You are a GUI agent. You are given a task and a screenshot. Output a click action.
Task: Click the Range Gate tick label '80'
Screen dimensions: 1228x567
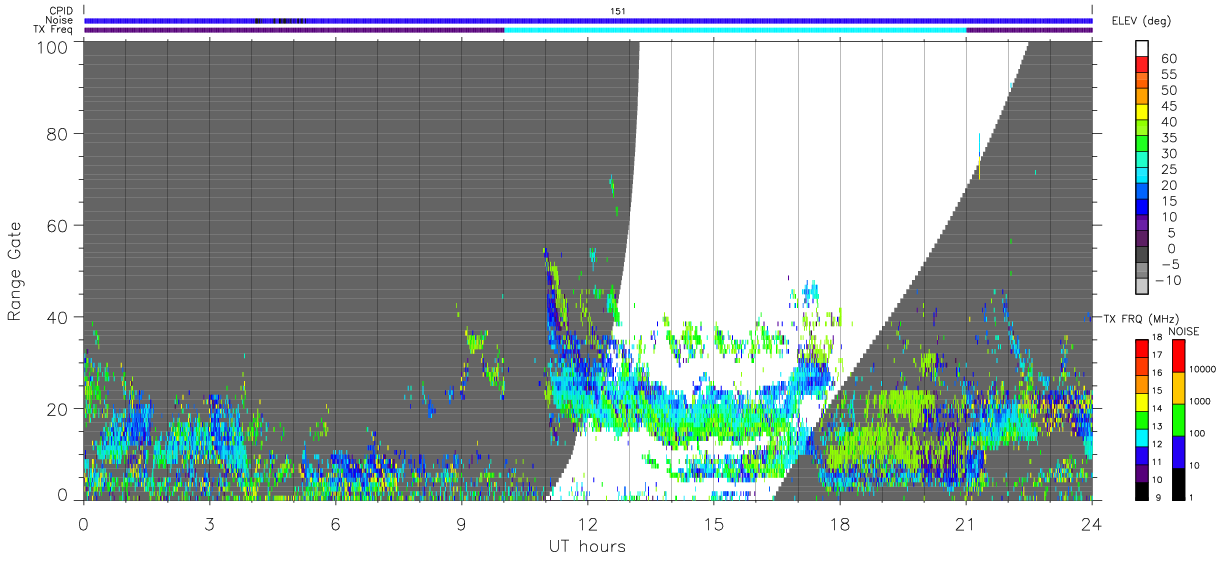pos(58,134)
